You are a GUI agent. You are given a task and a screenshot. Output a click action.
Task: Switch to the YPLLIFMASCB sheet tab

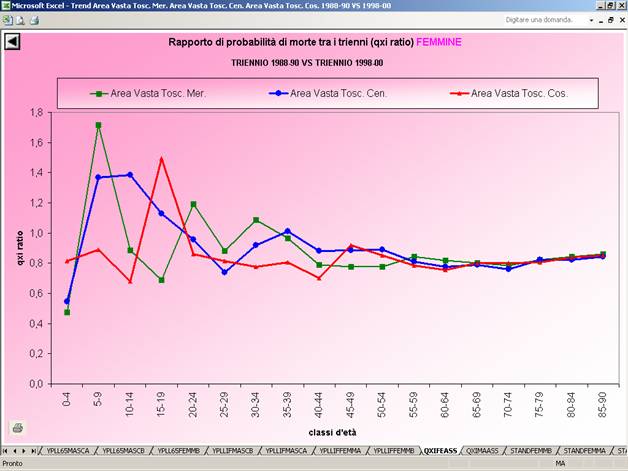pyautogui.click(x=233, y=451)
